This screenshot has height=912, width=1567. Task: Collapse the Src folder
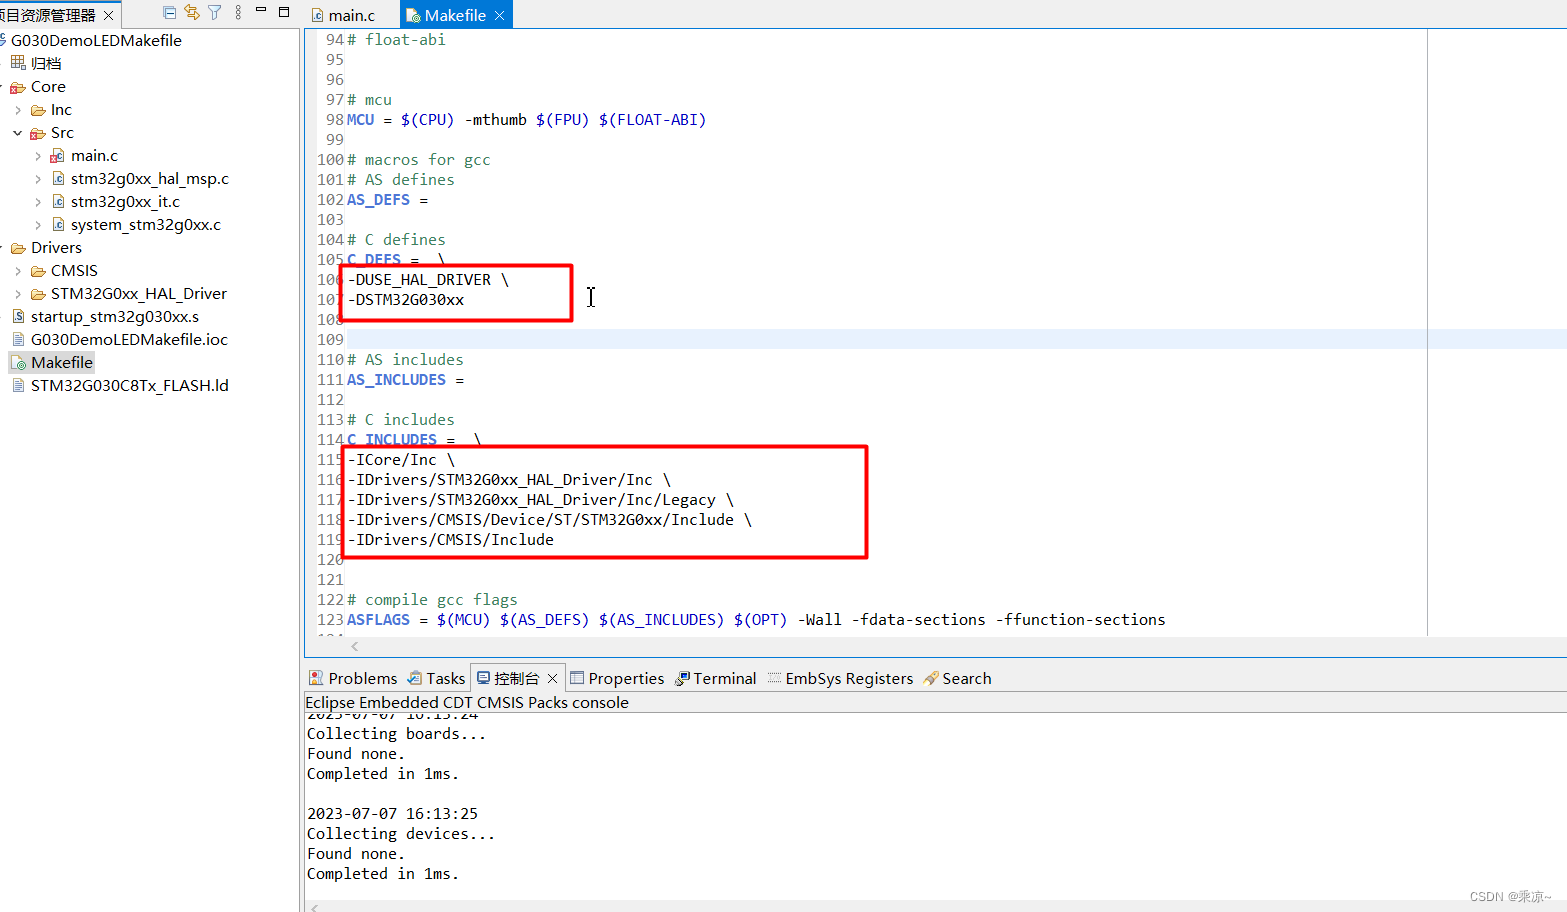(17, 132)
